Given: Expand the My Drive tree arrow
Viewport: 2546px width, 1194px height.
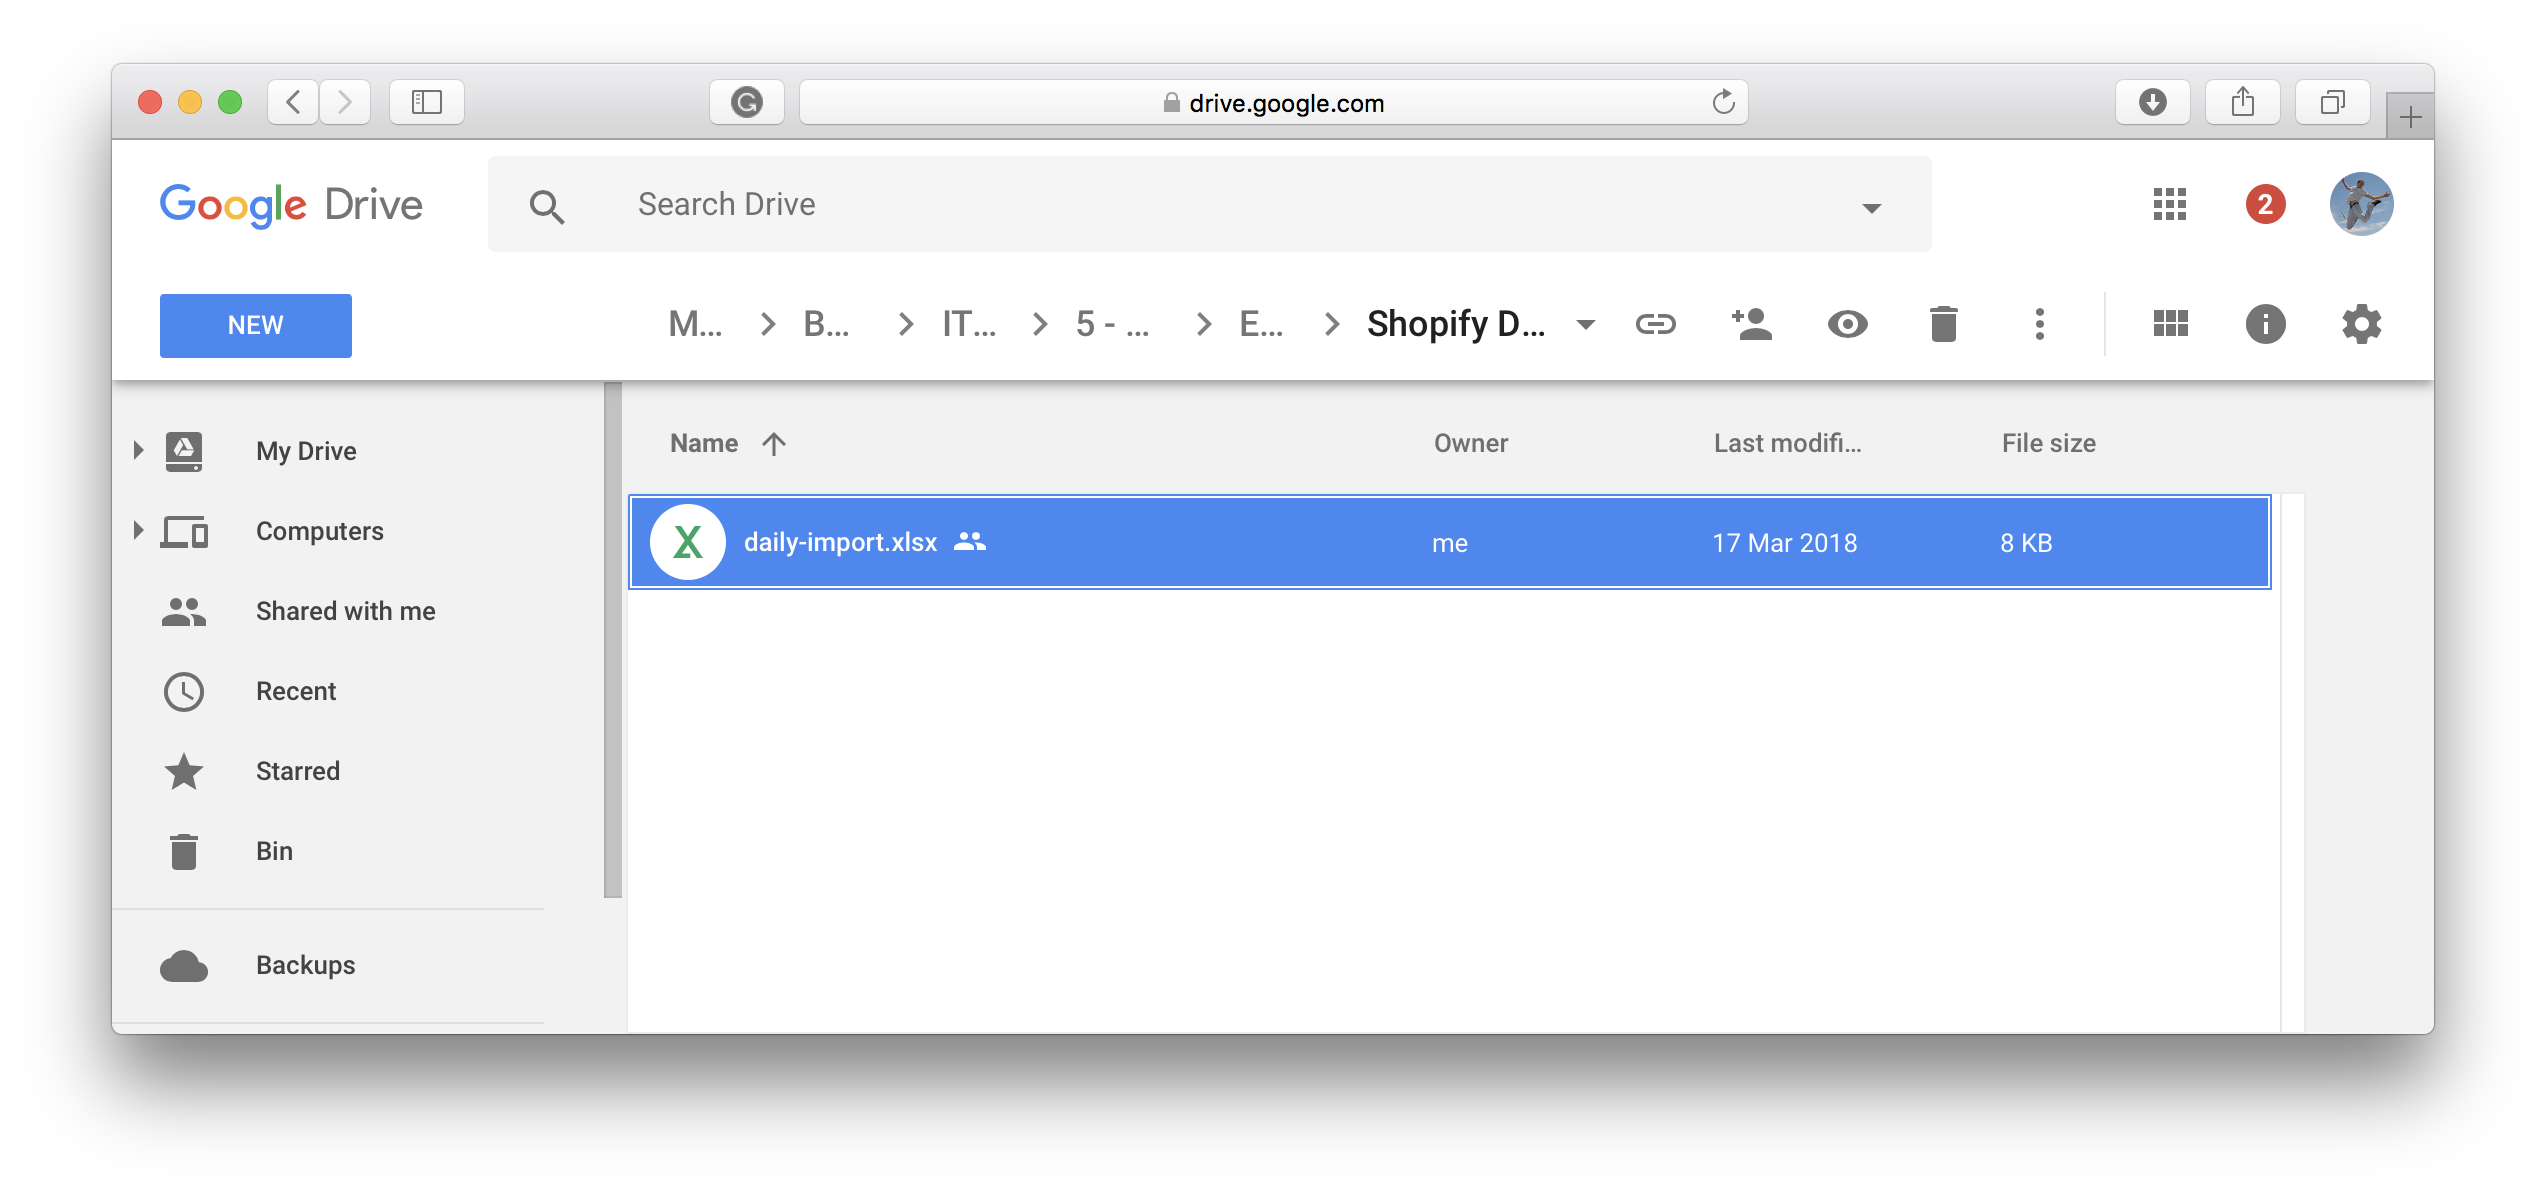Looking at the screenshot, I should [138, 450].
